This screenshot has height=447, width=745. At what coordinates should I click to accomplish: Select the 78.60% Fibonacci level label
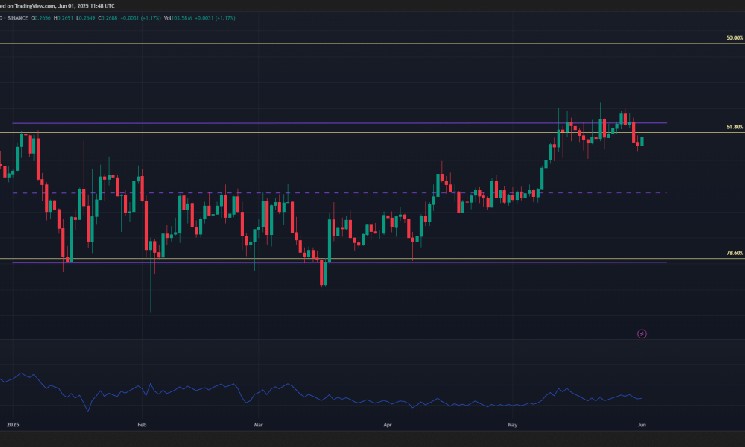point(734,253)
